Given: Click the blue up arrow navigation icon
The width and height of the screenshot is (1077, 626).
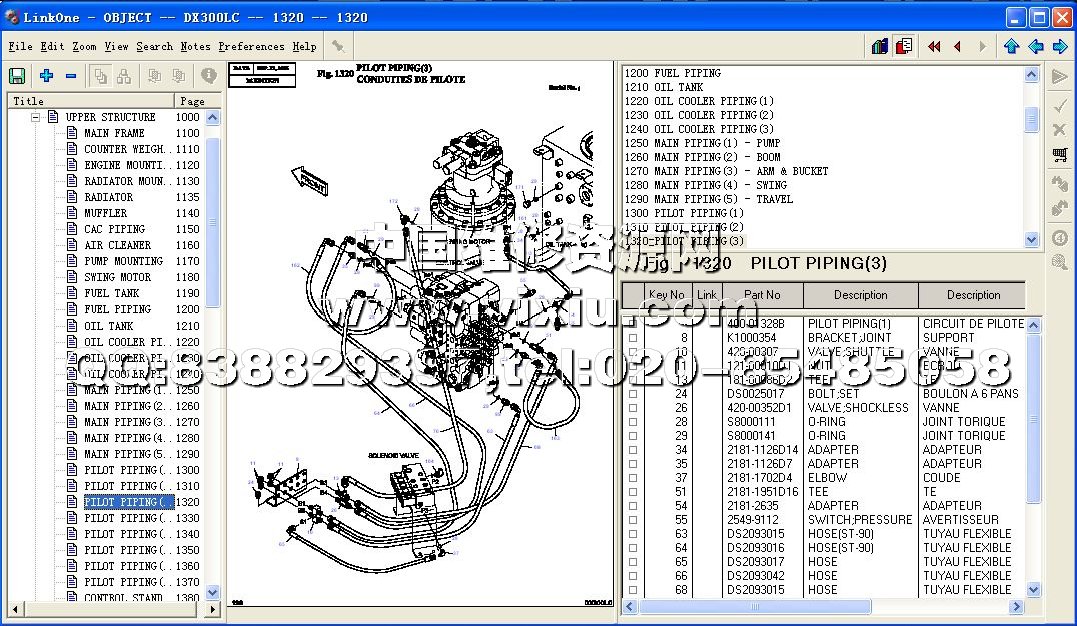Looking at the screenshot, I should tap(1011, 46).
